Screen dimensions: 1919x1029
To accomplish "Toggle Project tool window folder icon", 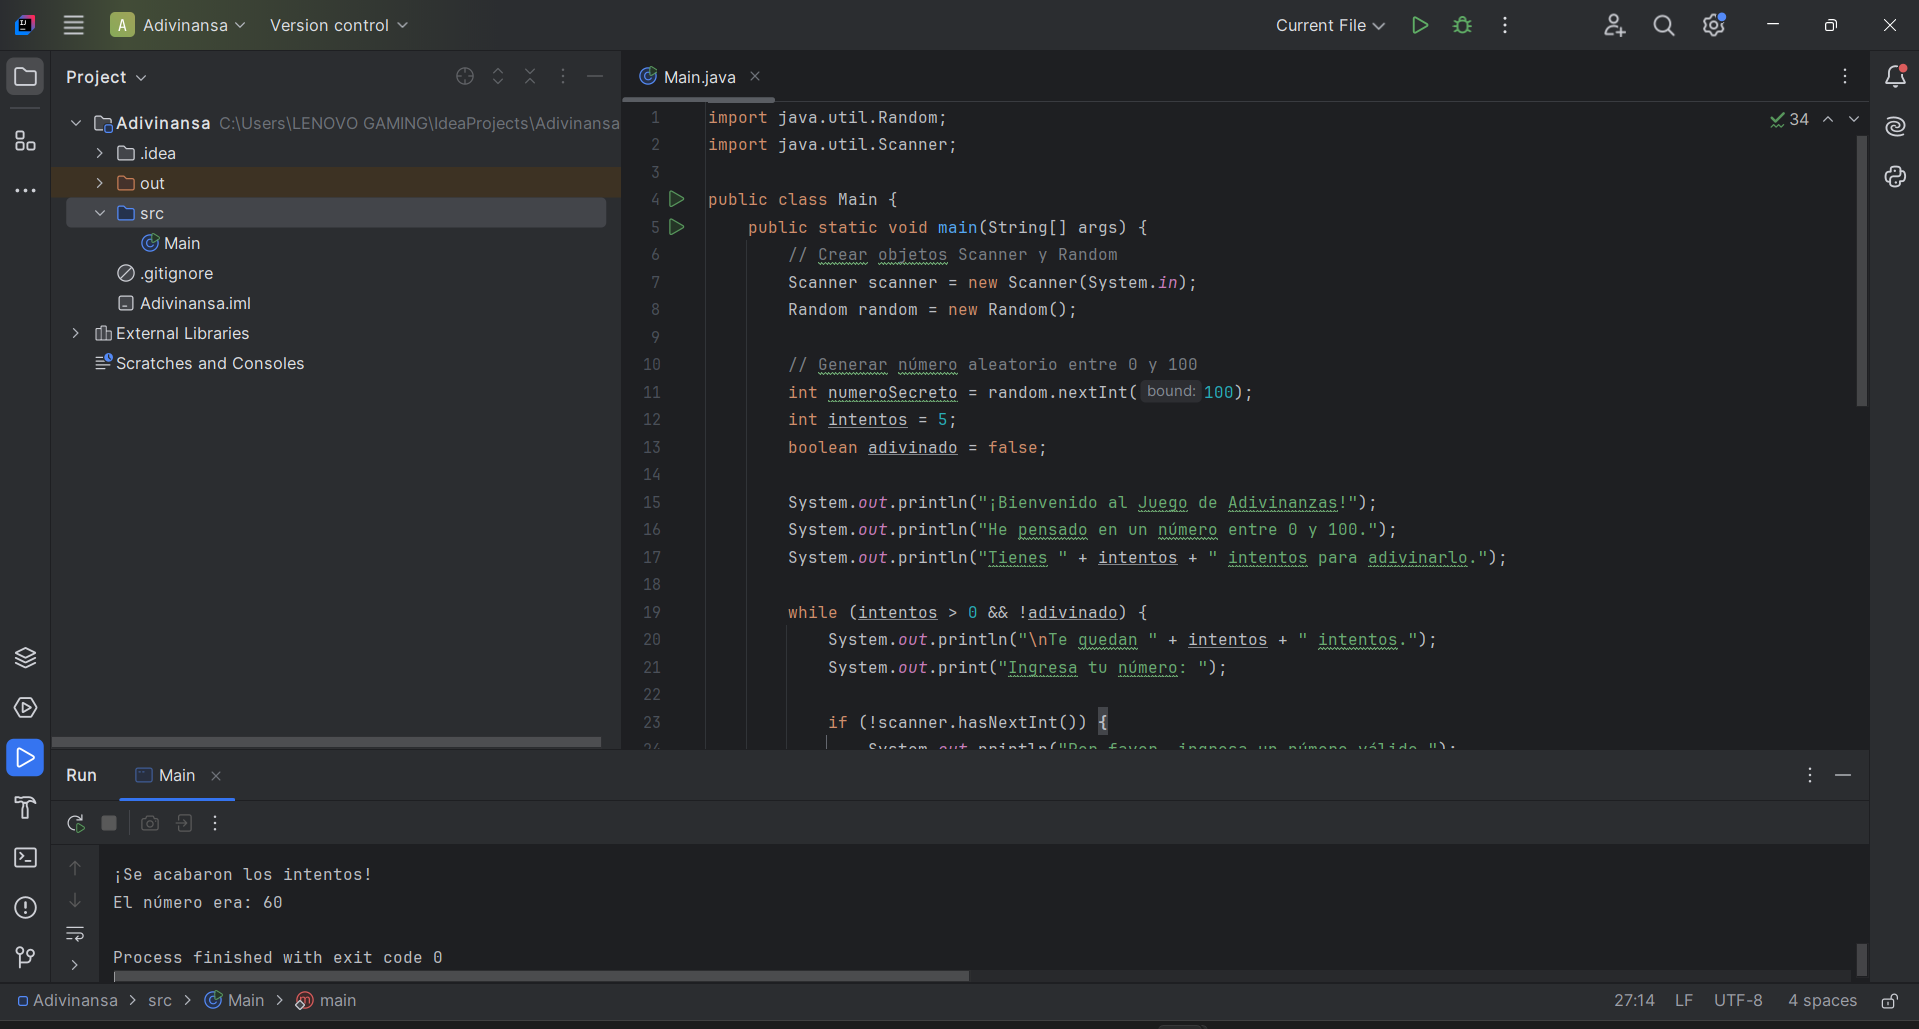I will pyautogui.click(x=25, y=77).
